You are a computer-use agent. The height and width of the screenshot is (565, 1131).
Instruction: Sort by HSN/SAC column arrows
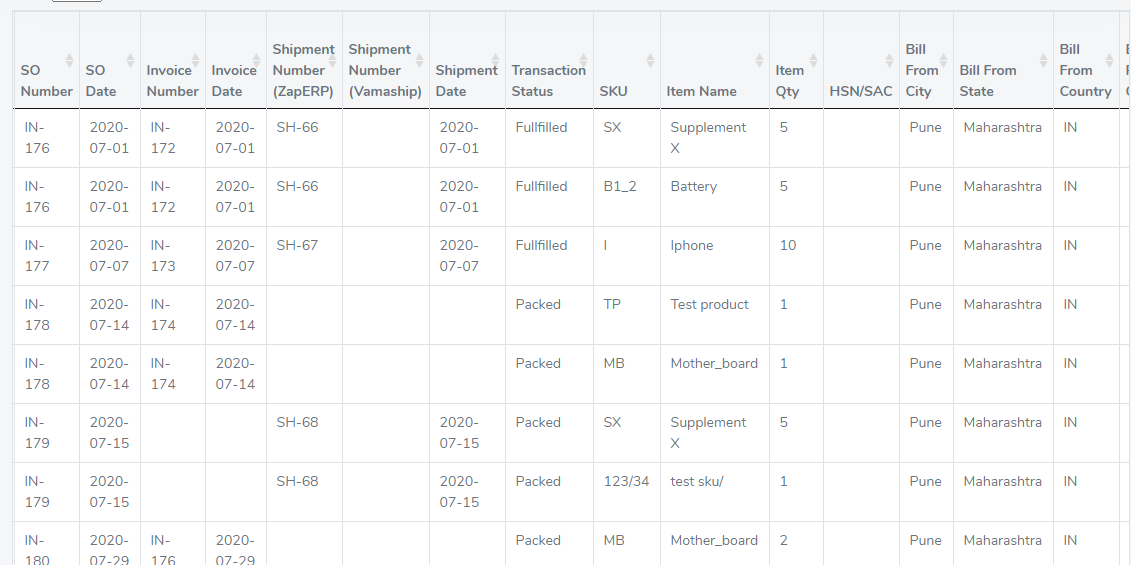889,61
